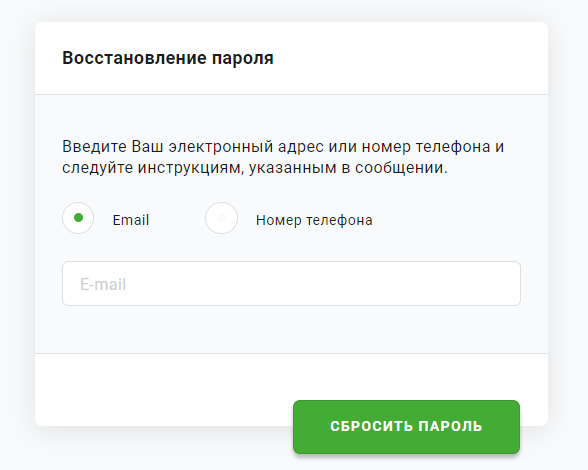Click the text line ending with сообщении
The image size is (588, 470).
point(255,168)
